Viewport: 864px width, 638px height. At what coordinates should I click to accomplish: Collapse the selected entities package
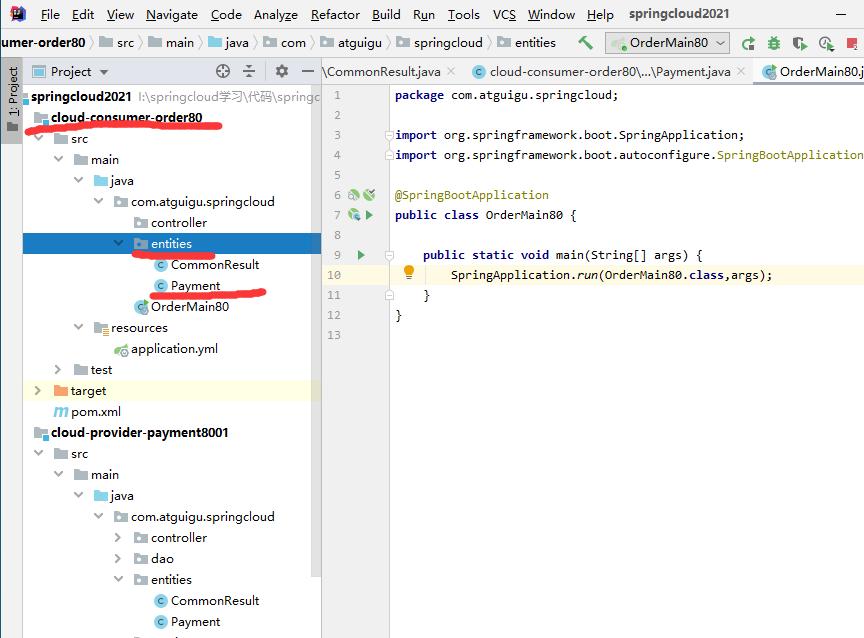[118, 243]
